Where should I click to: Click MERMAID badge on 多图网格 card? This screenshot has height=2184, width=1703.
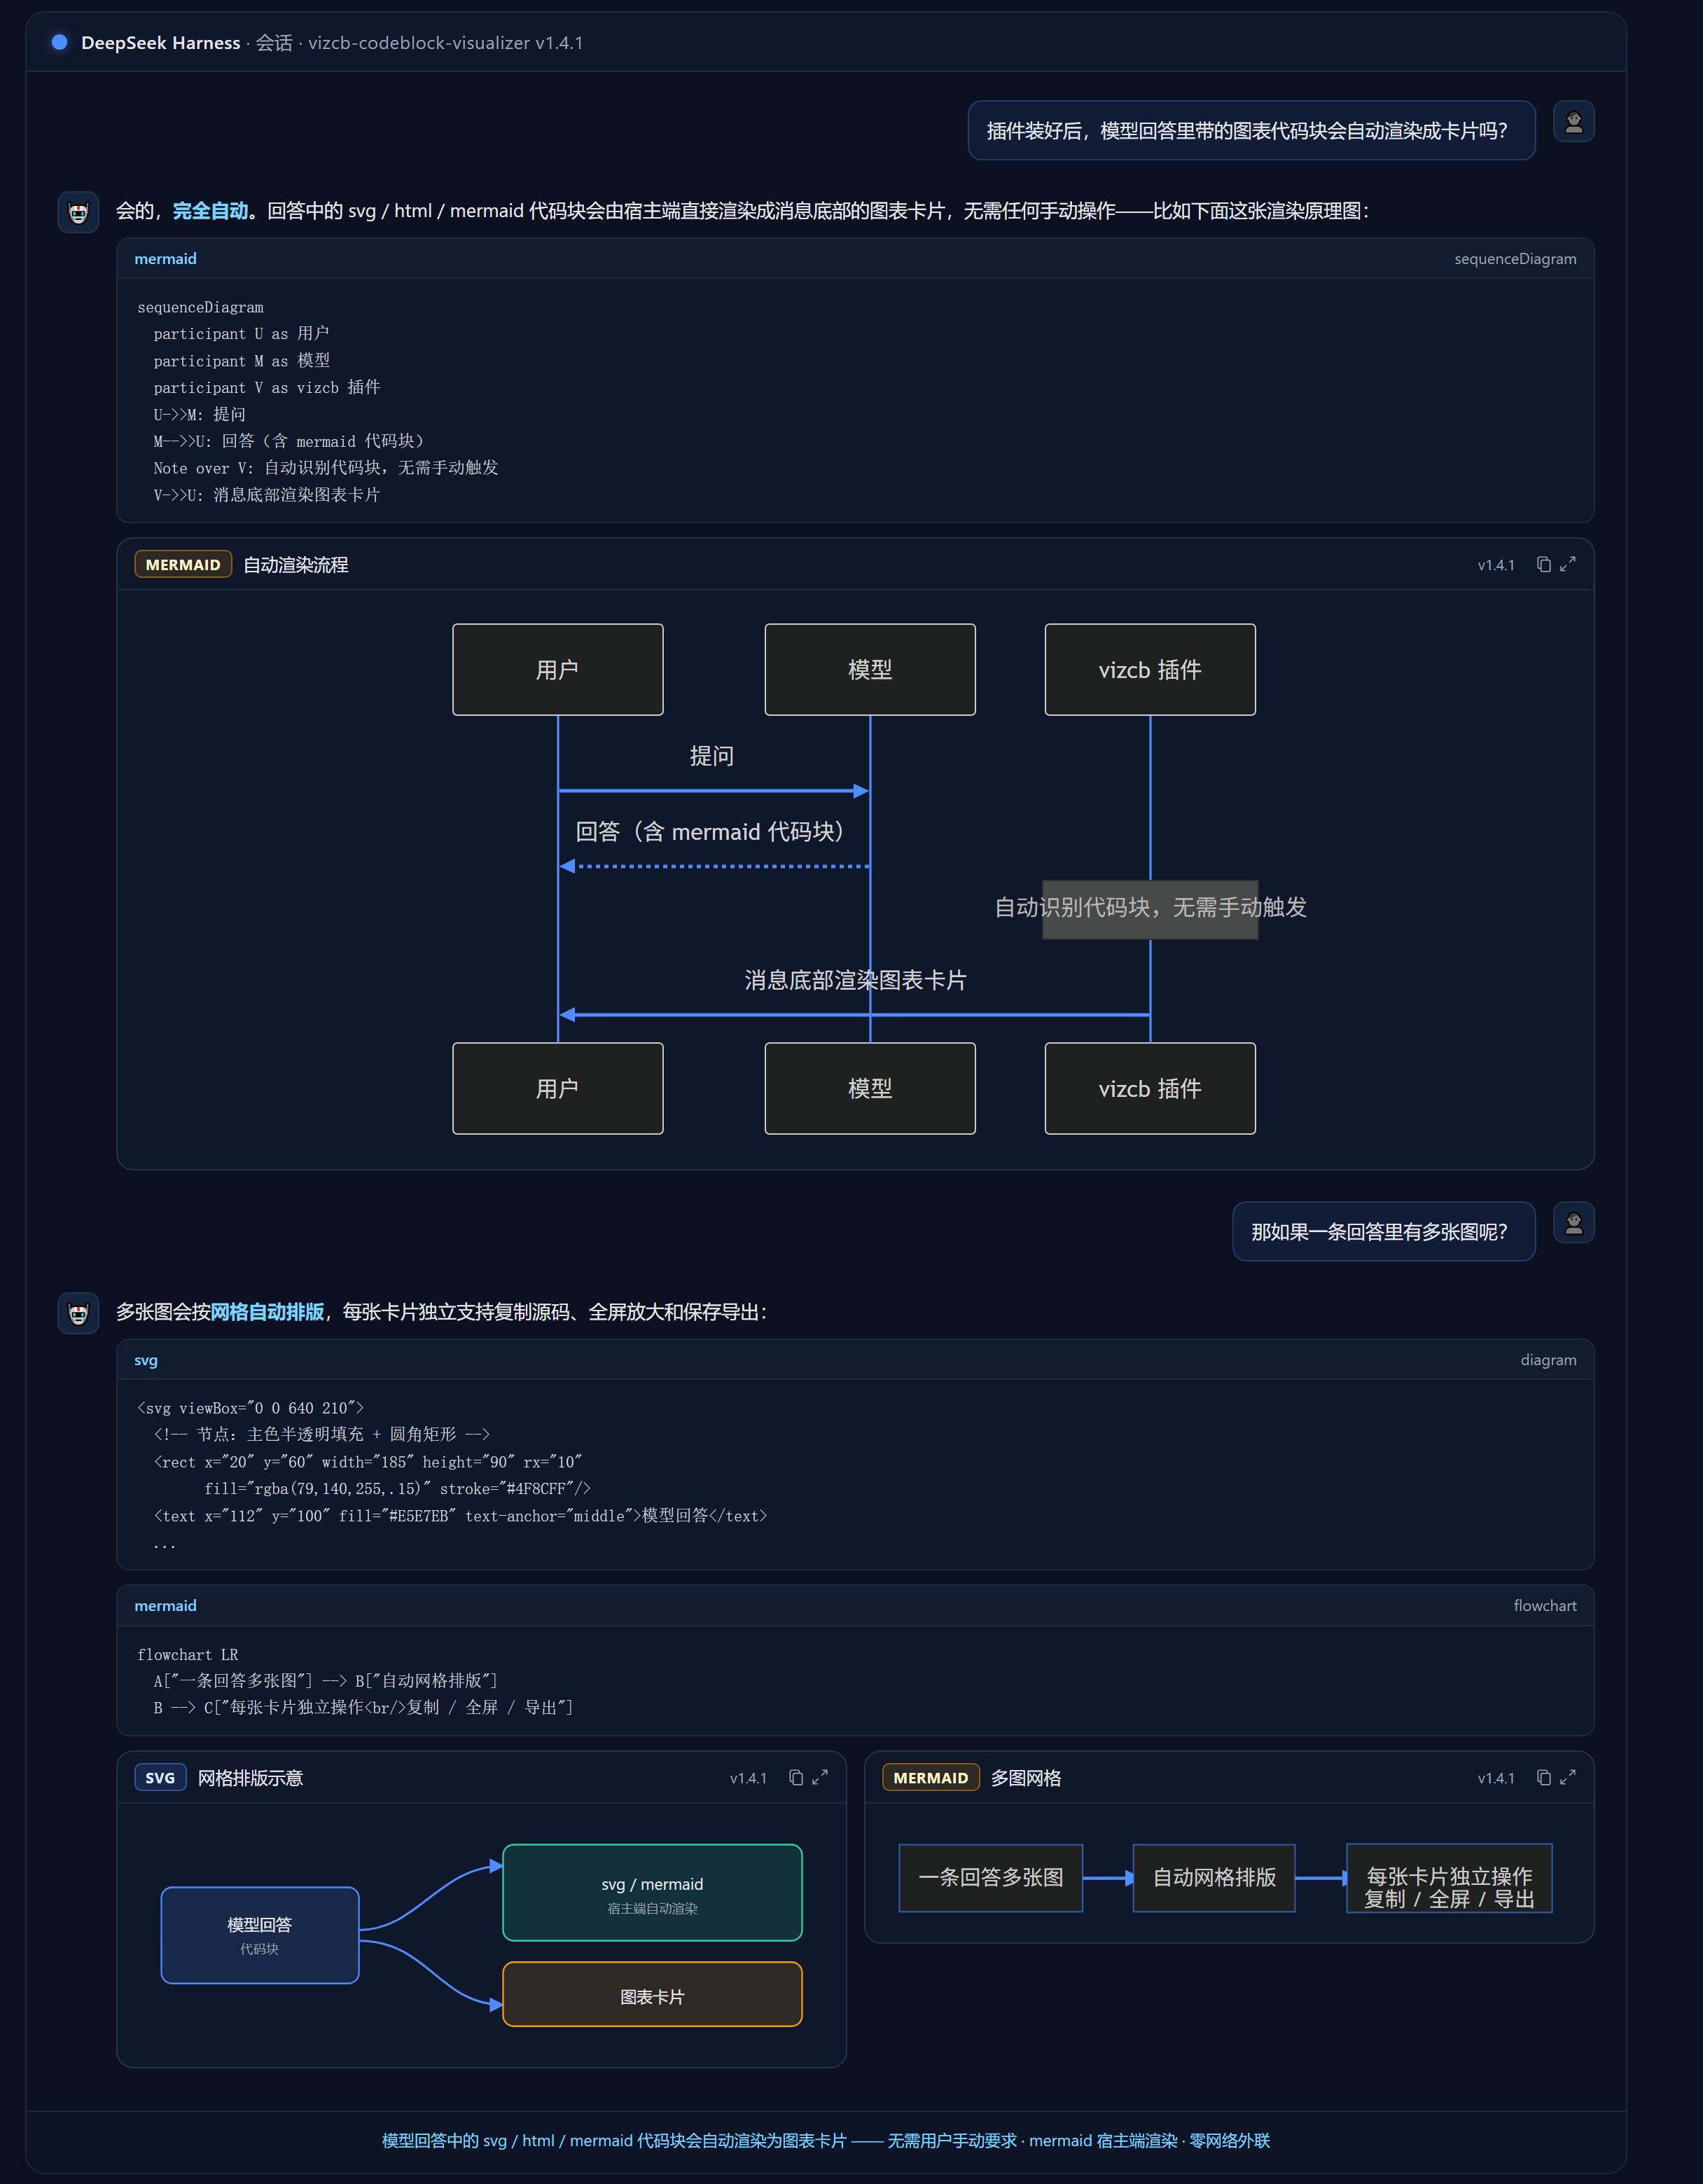(x=930, y=1777)
